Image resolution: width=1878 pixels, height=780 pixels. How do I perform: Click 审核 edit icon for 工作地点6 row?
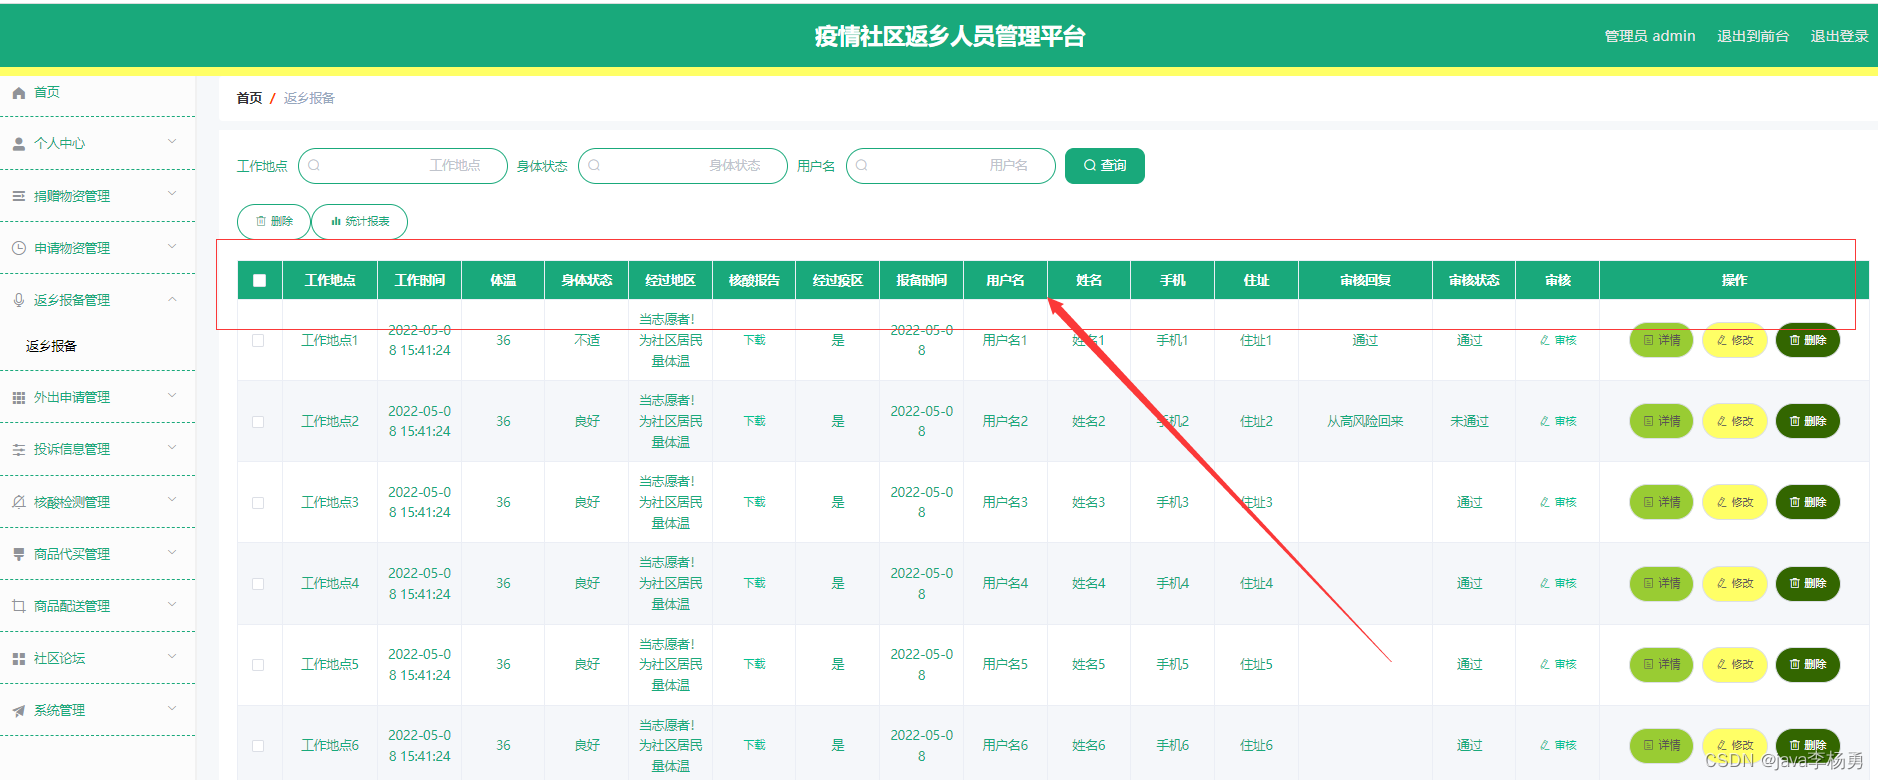tap(1545, 746)
